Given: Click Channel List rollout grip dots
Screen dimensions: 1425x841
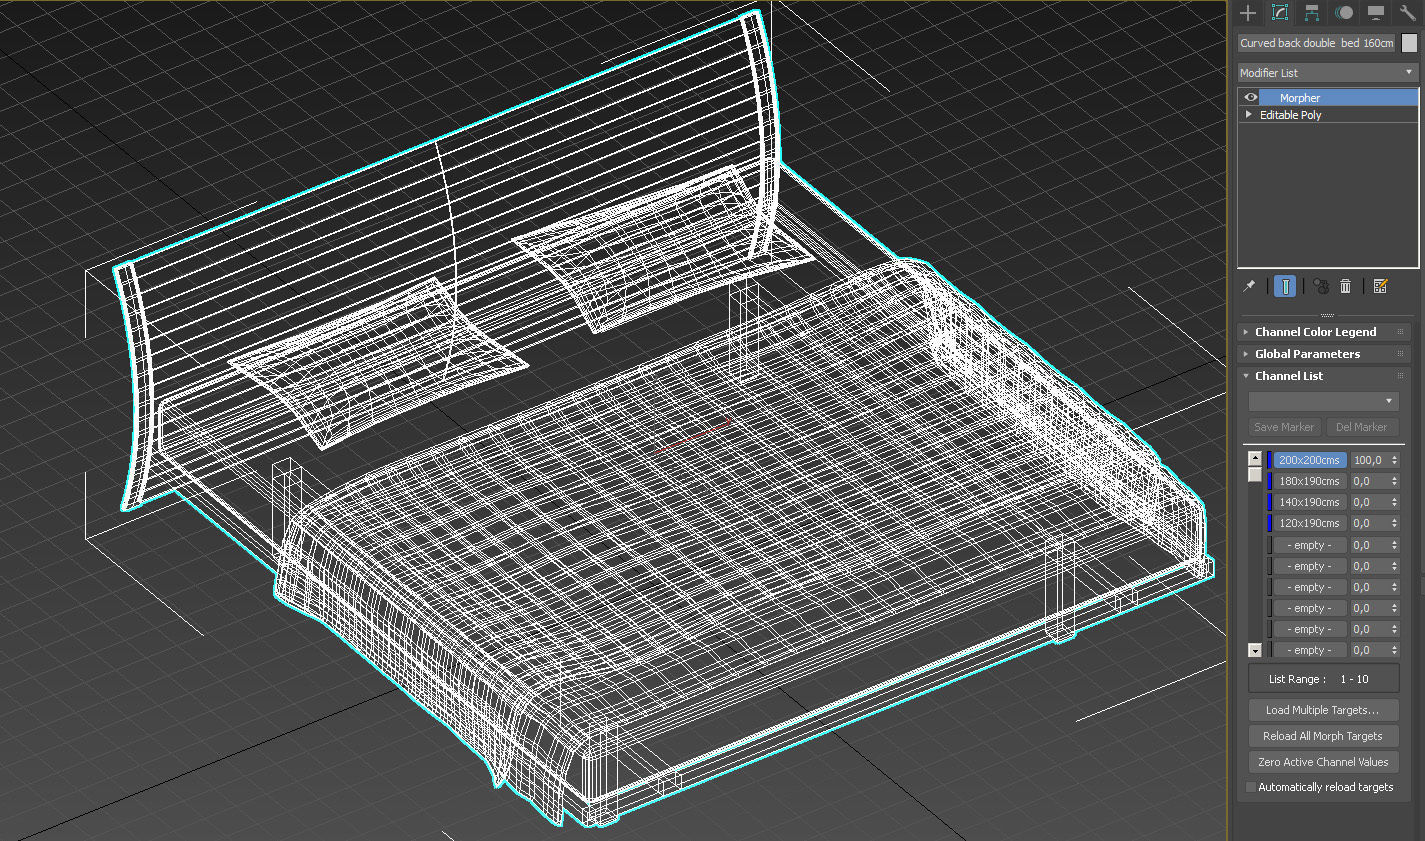Looking at the screenshot, I should pyautogui.click(x=1400, y=376).
